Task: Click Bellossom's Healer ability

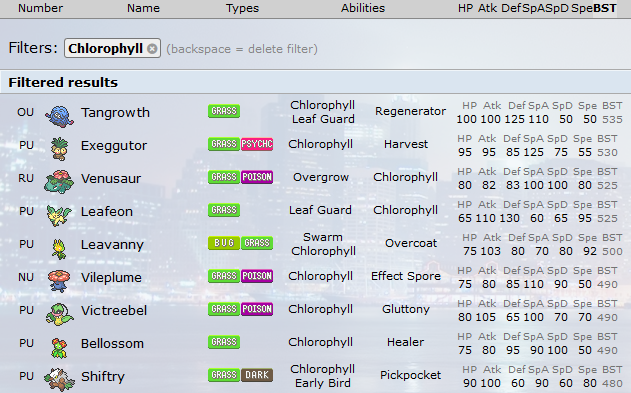Action: click(x=405, y=342)
